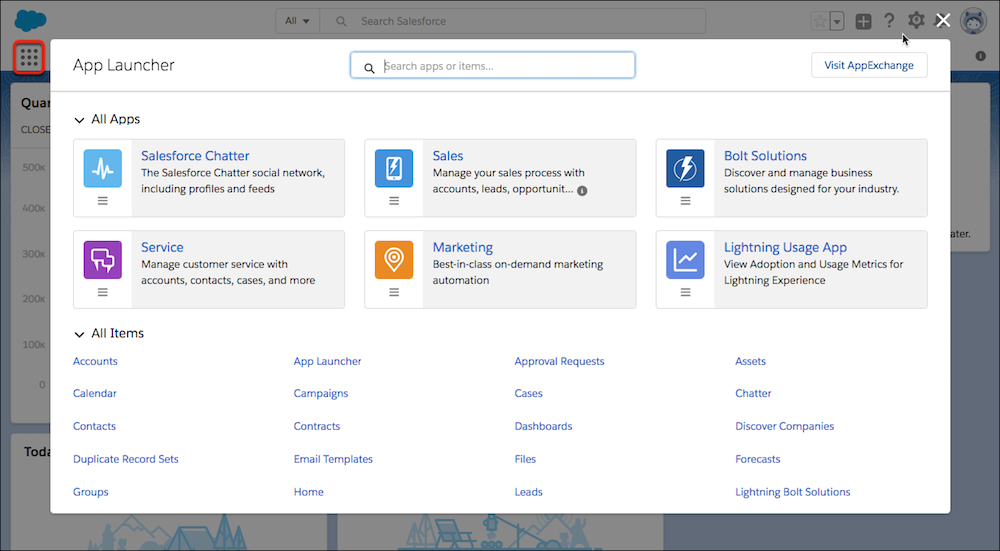Click drag handle under Marketing icon

(394, 292)
